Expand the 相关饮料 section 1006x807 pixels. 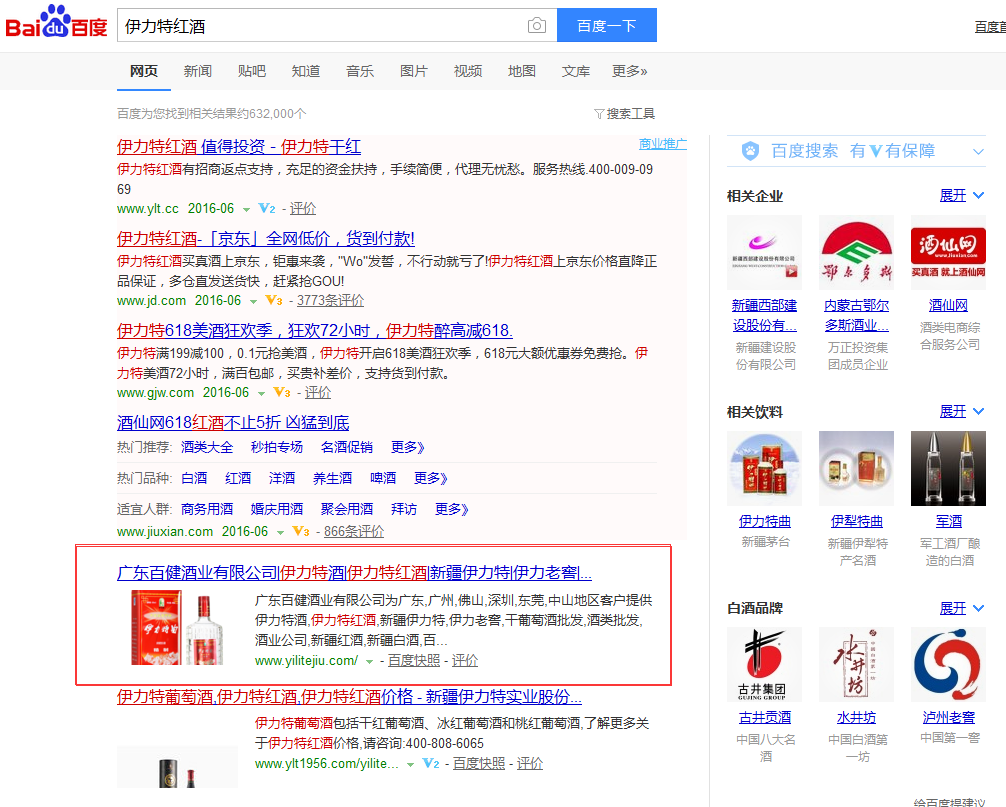[961, 411]
